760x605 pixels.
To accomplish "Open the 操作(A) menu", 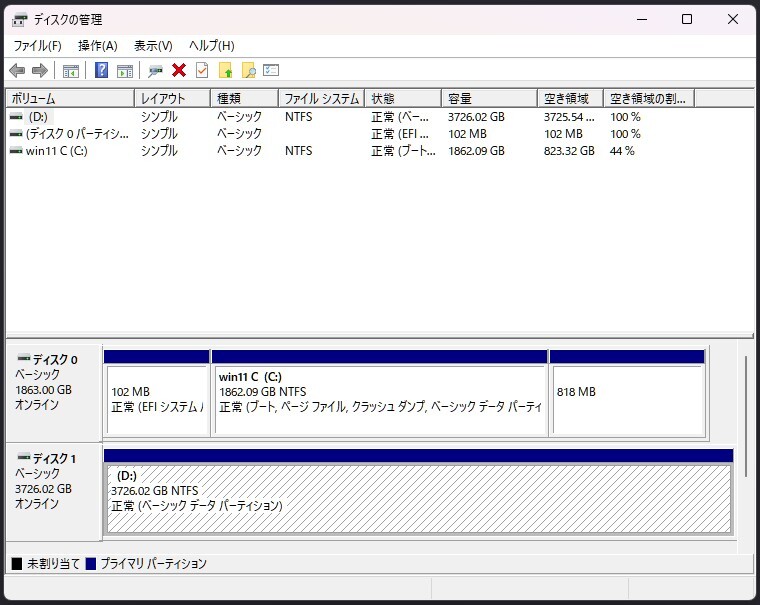I will tap(97, 46).
